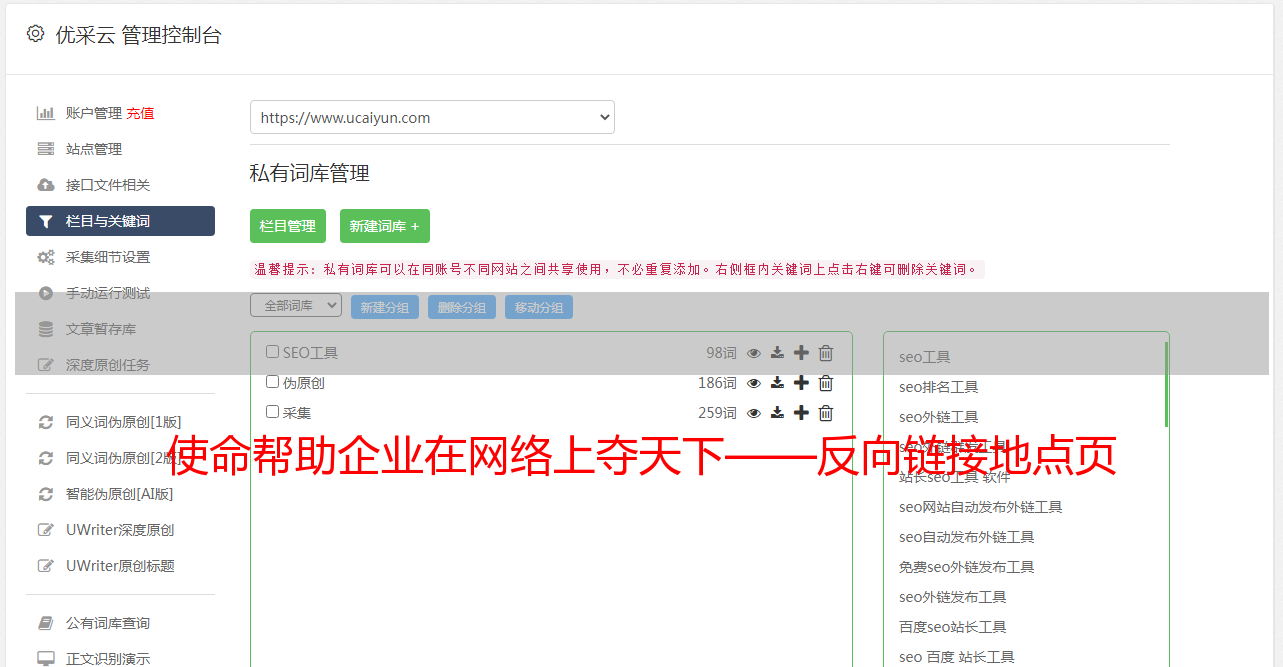Image resolution: width=1283 pixels, height=667 pixels.
Task: Click the funnel icon in 栏目与关键词
Action: [x=46, y=221]
